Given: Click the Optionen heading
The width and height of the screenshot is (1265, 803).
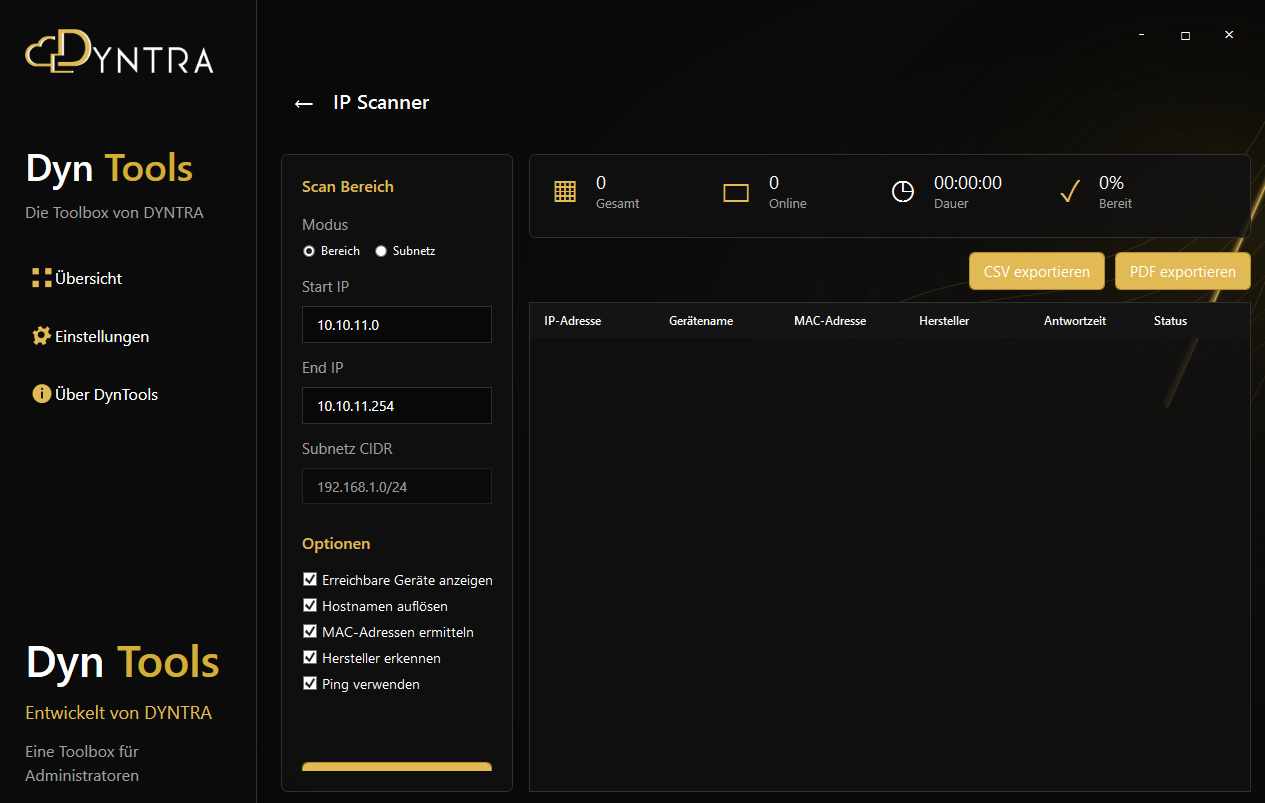Looking at the screenshot, I should [x=336, y=544].
